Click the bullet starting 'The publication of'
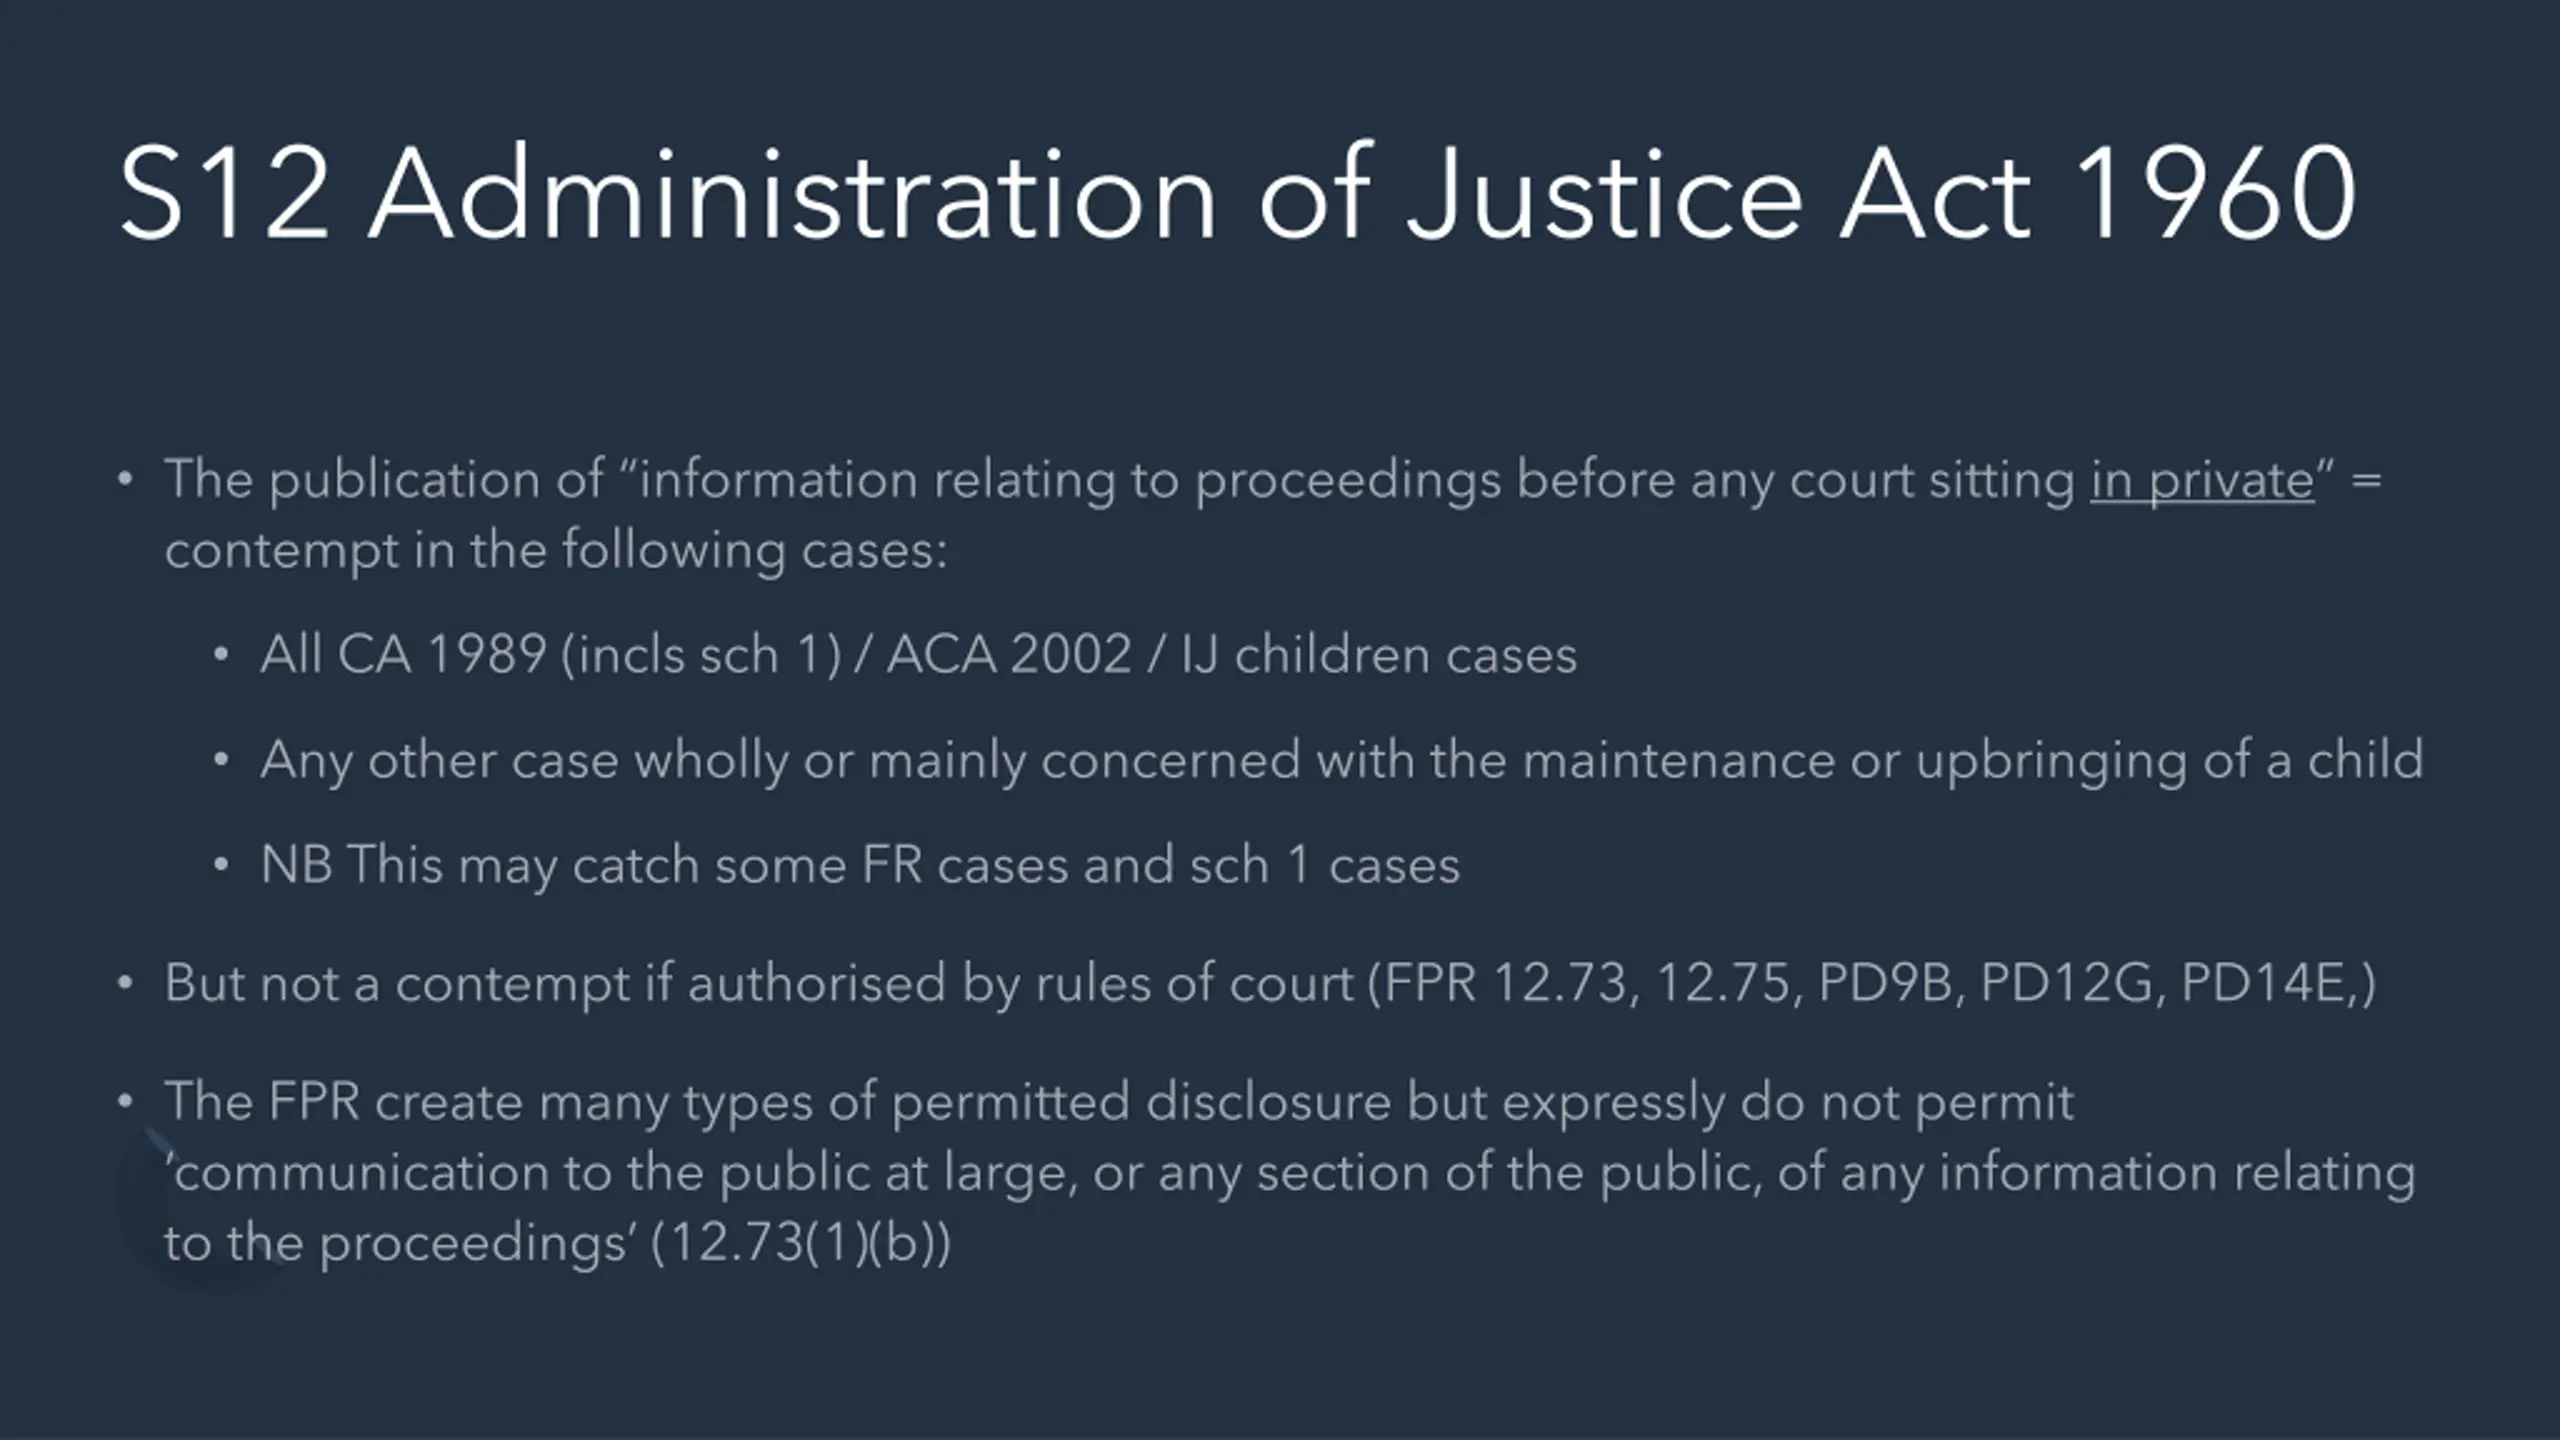Image resolution: width=2560 pixels, height=1440 pixels. 1273,515
